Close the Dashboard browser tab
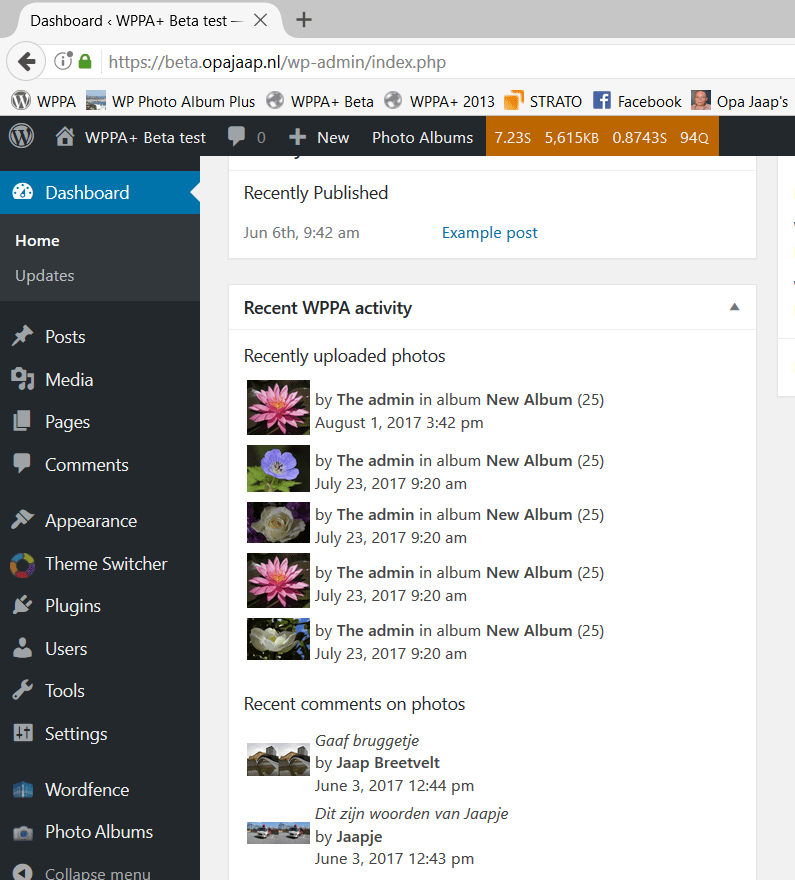 260,20
